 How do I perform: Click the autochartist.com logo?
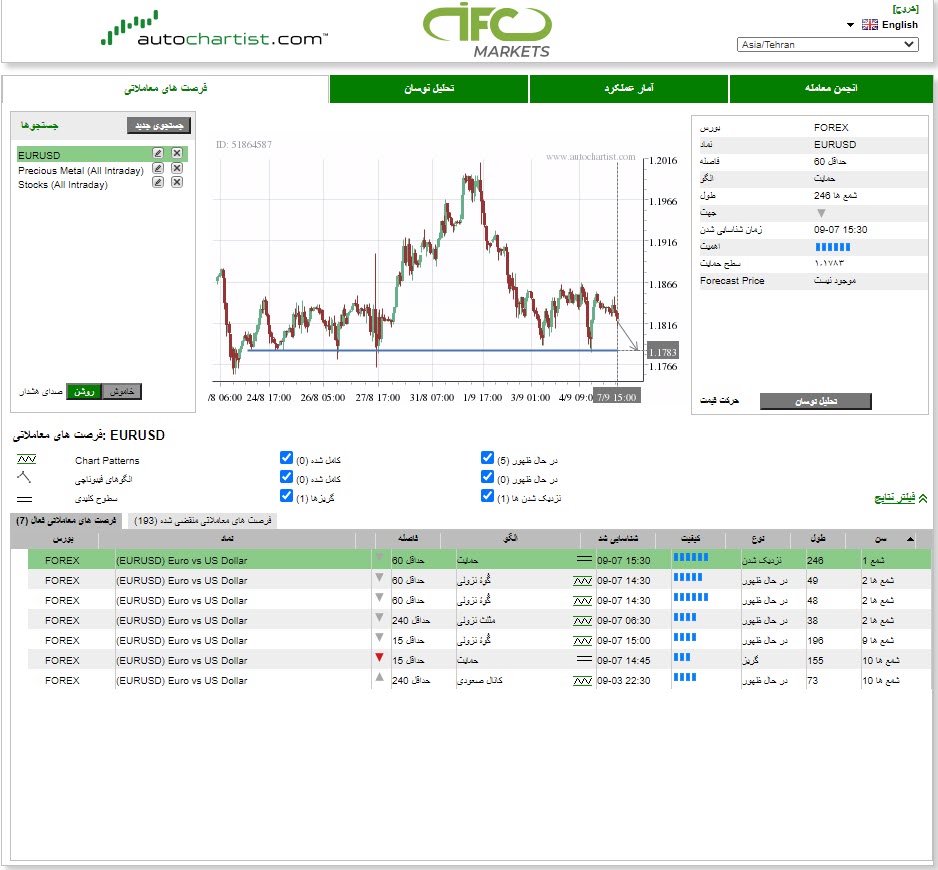(214, 29)
